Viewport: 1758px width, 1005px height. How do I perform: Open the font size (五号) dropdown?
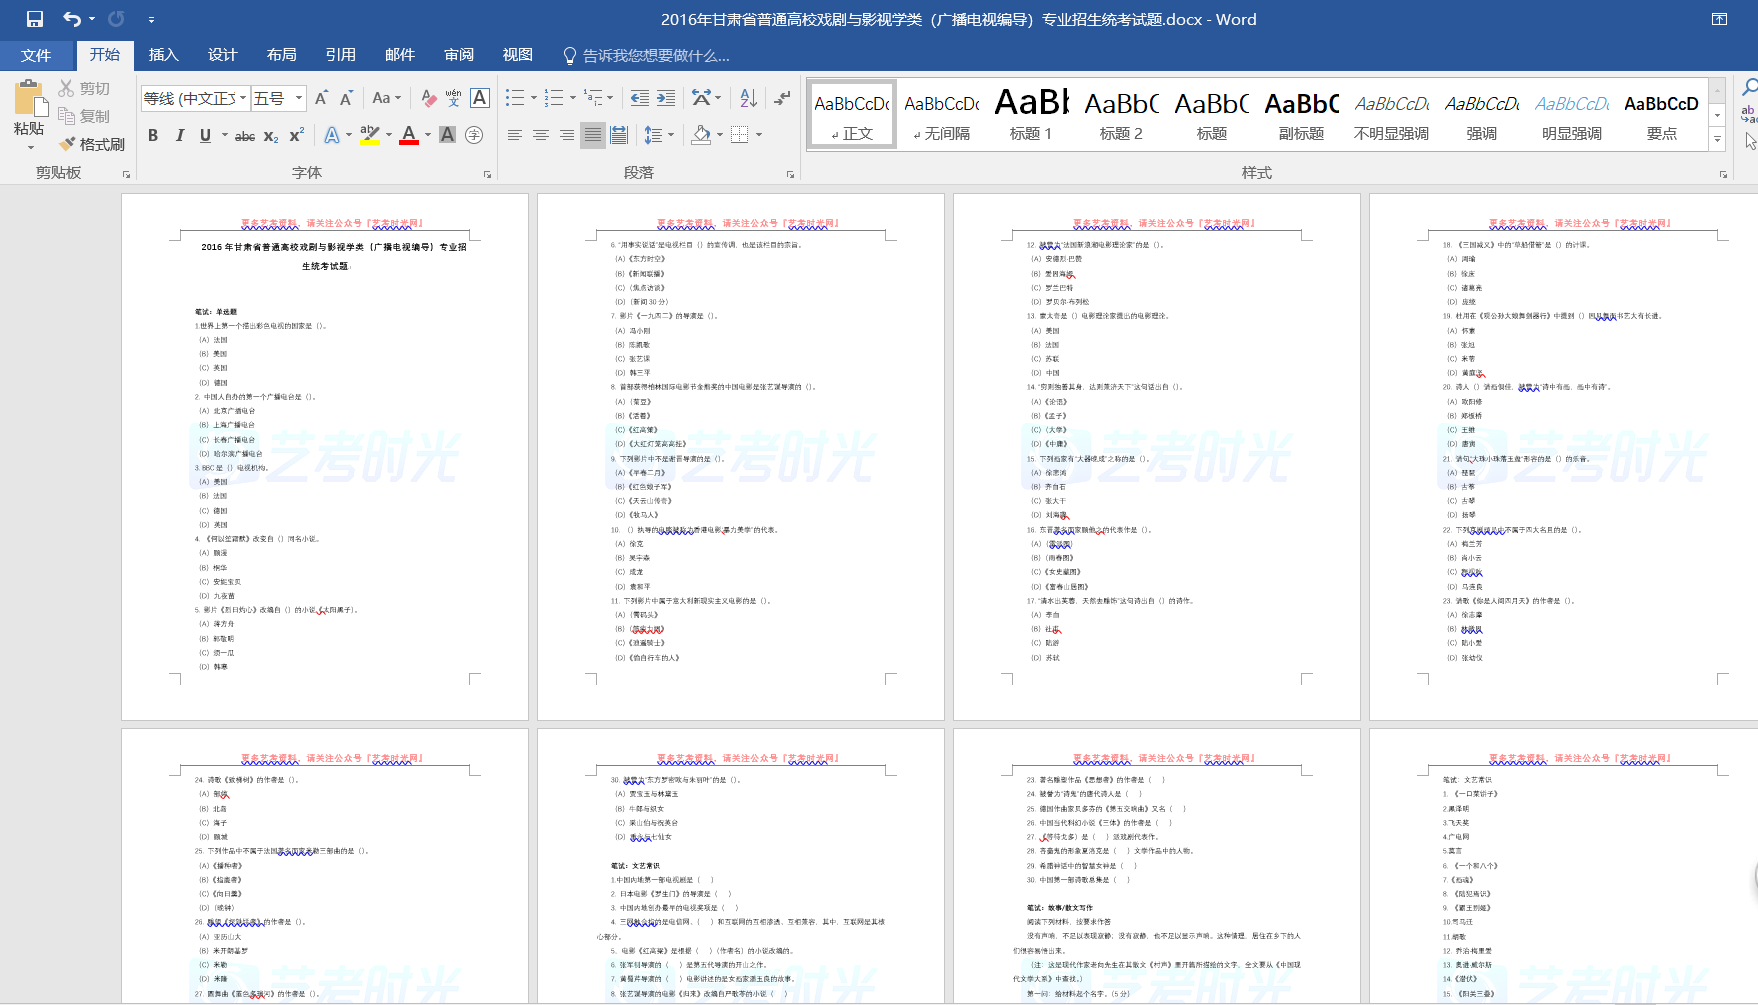click(299, 98)
